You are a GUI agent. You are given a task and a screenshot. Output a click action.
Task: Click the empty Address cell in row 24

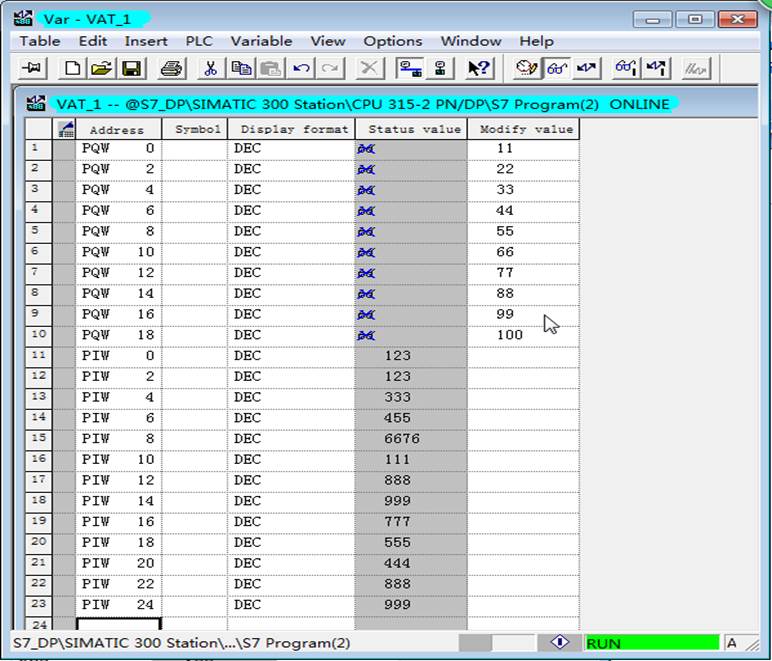point(119,624)
